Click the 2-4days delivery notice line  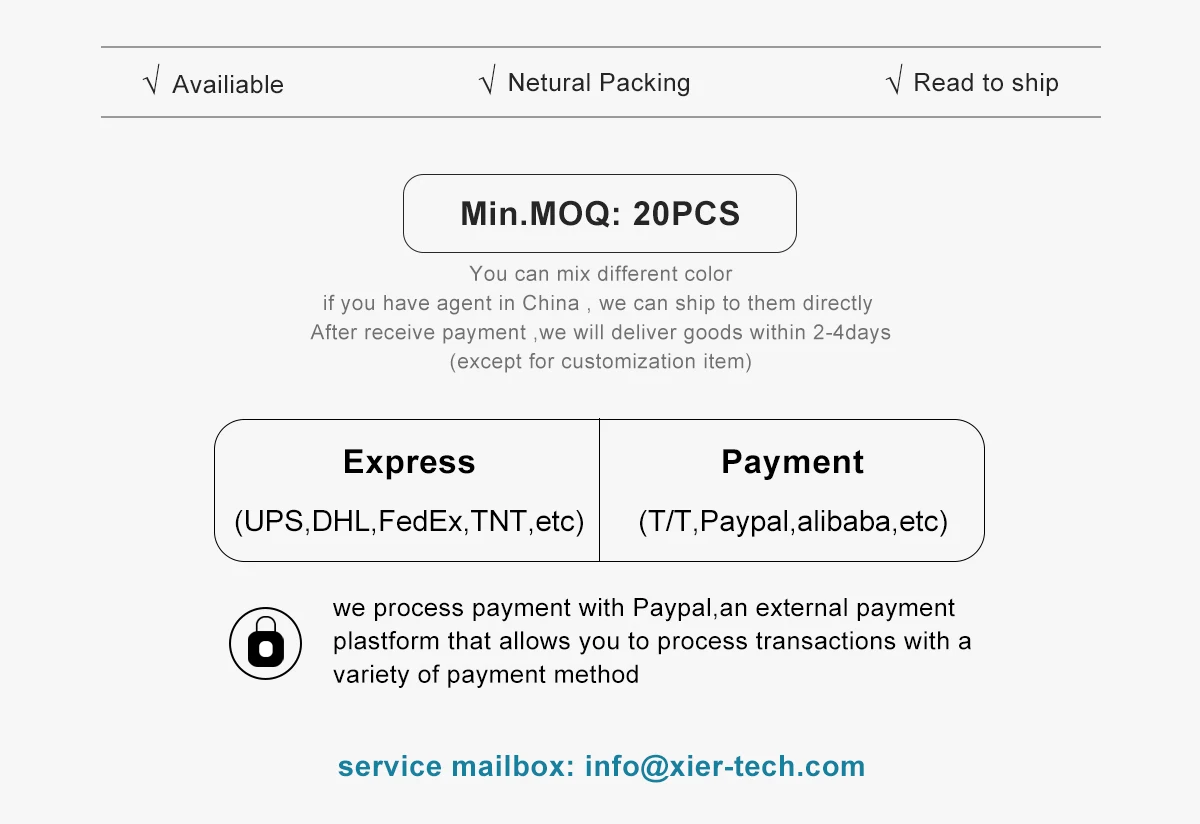coord(600,332)
